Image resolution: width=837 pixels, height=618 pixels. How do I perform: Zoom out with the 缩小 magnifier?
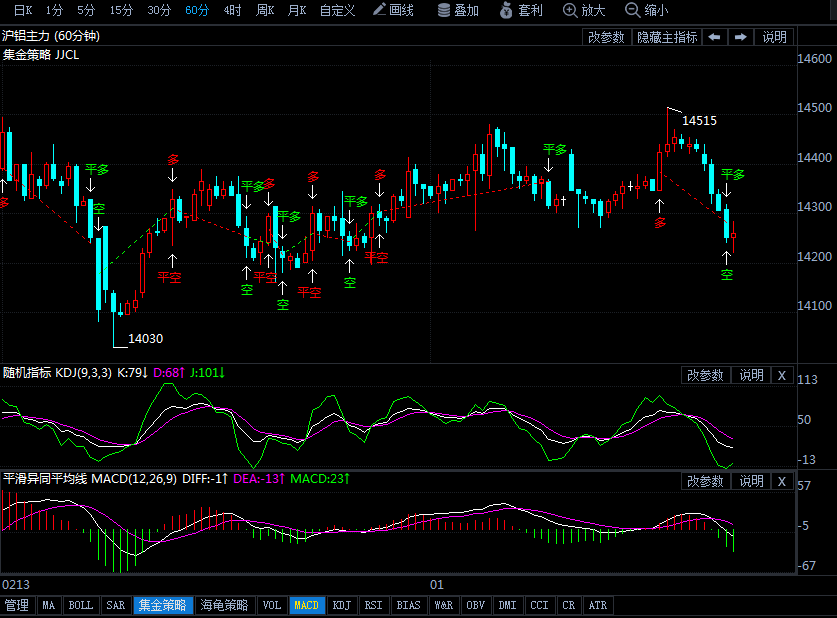pos(646,10)
